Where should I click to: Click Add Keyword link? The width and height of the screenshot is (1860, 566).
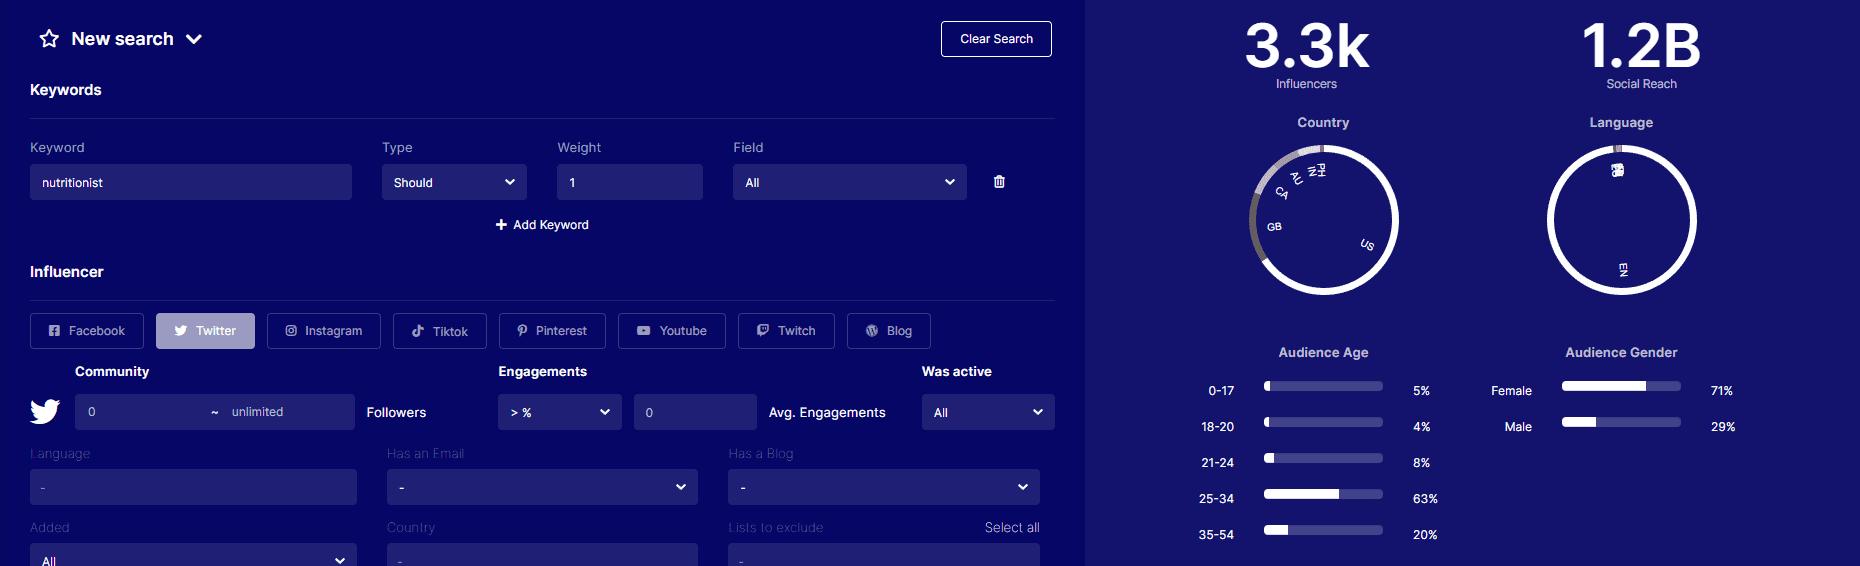tap(542, 225)
